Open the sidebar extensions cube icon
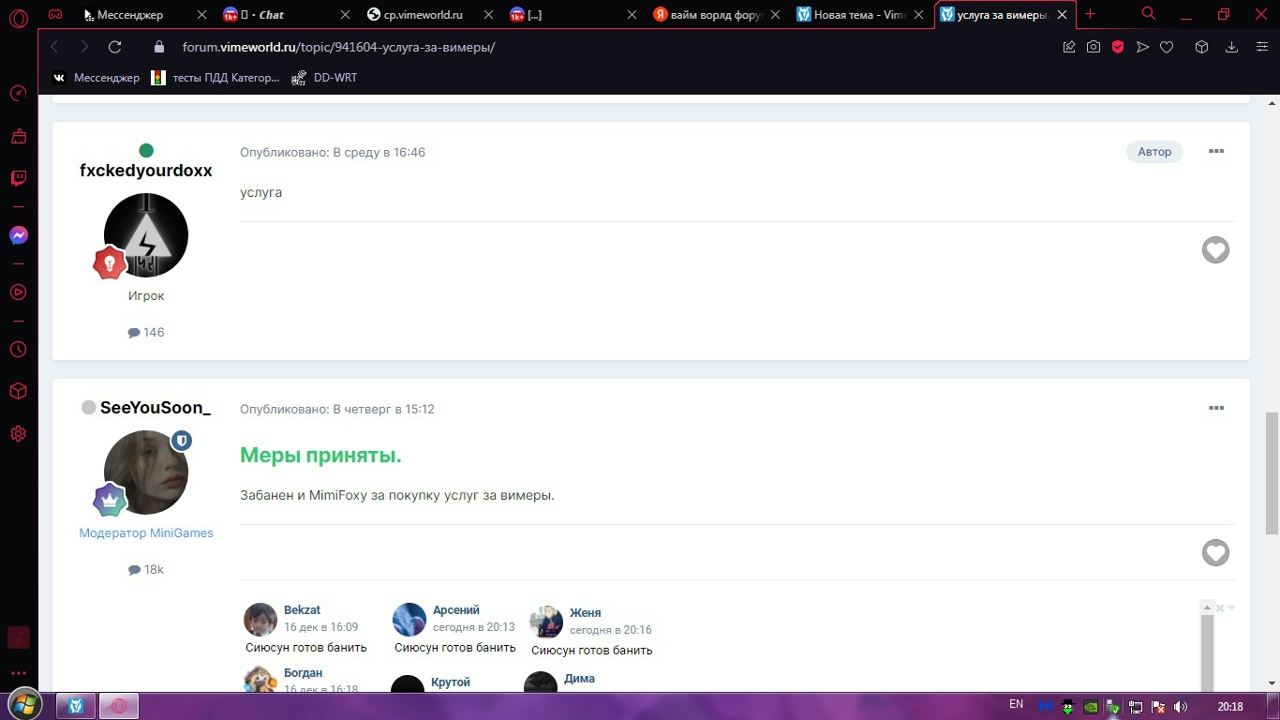1280x720 pixels. coord(18,391)
